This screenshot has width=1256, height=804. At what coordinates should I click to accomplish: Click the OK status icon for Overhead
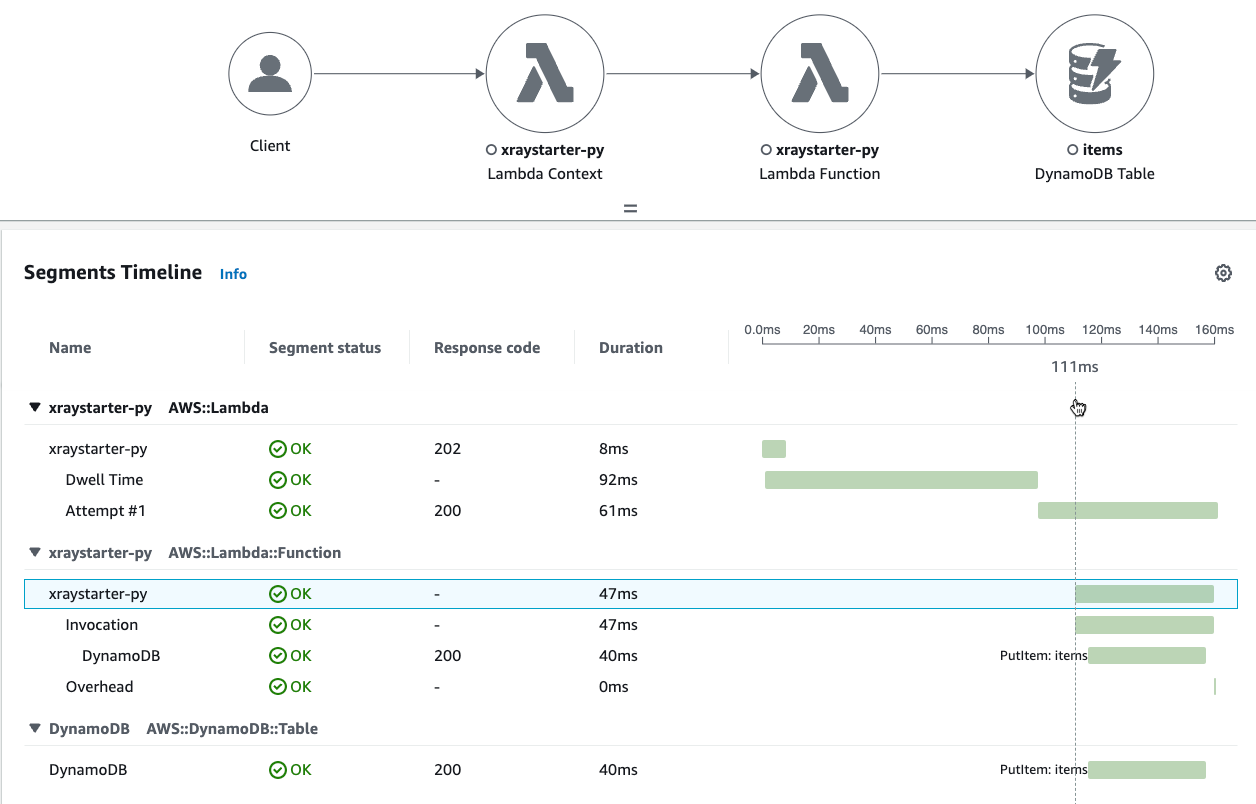pyautogui.click(x=278, y=687)
